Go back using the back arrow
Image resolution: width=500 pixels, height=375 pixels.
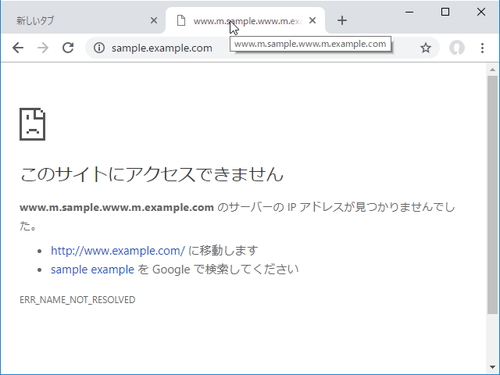coord(18,48)
